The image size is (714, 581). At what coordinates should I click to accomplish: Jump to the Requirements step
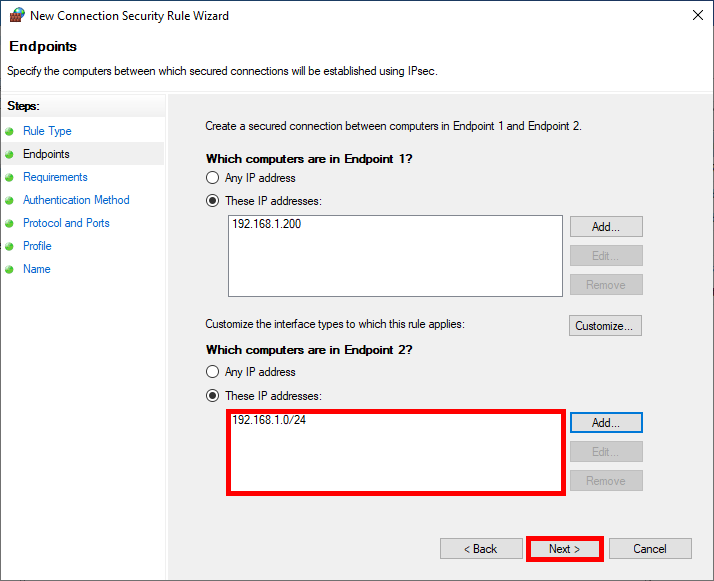click(55, 177)
